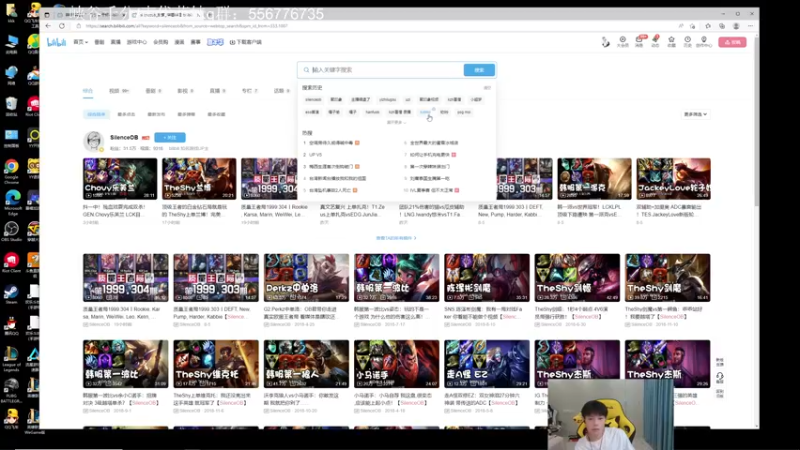Switch to the 专栏 results tab

click(249, 91)
